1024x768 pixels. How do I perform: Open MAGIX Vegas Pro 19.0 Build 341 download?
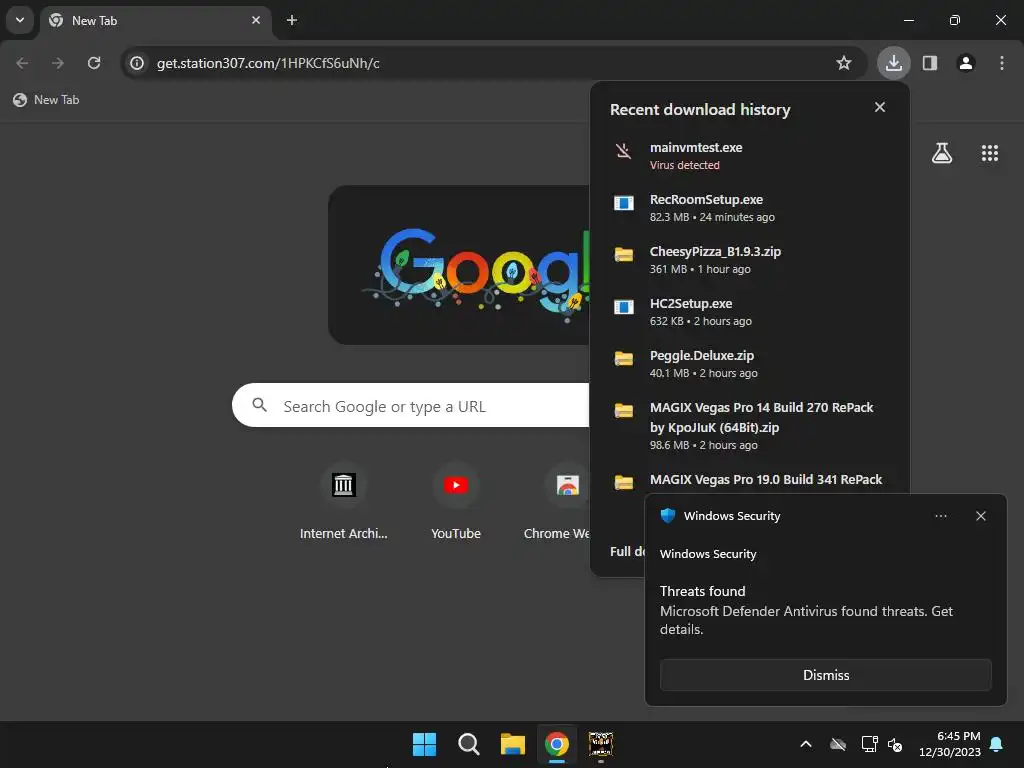coord(749,481)
